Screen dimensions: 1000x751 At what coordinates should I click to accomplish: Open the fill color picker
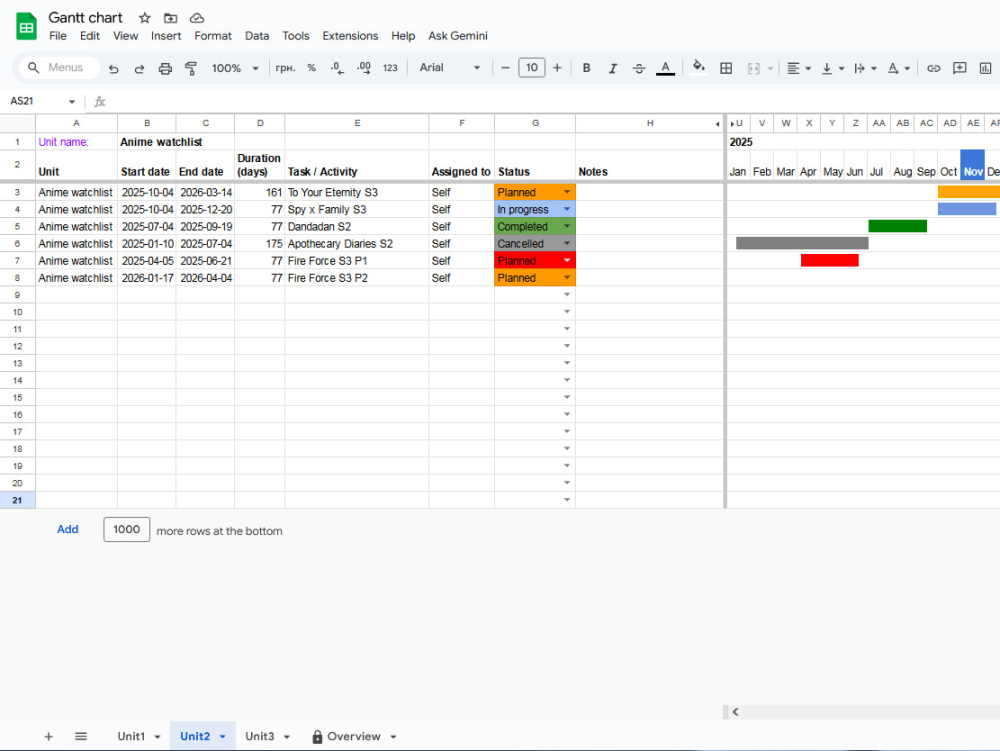(699, 67)
